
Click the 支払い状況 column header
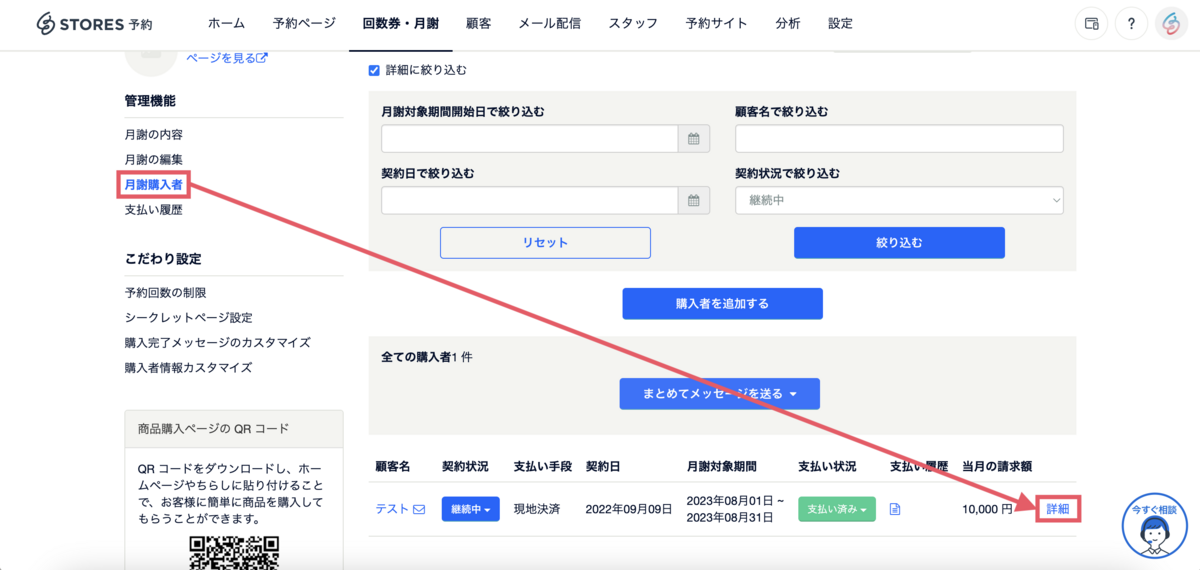(x=827, y=466)
